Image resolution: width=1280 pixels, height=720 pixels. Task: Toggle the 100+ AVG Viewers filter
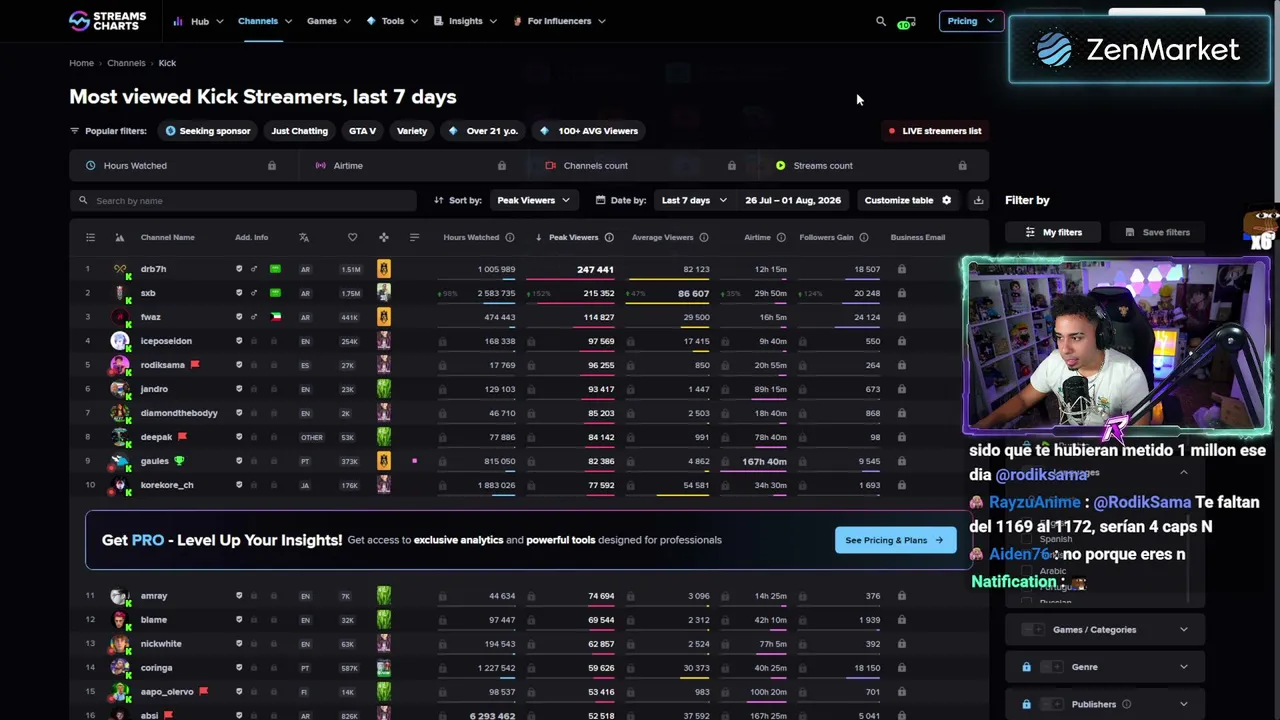click(x=589, y=131)
